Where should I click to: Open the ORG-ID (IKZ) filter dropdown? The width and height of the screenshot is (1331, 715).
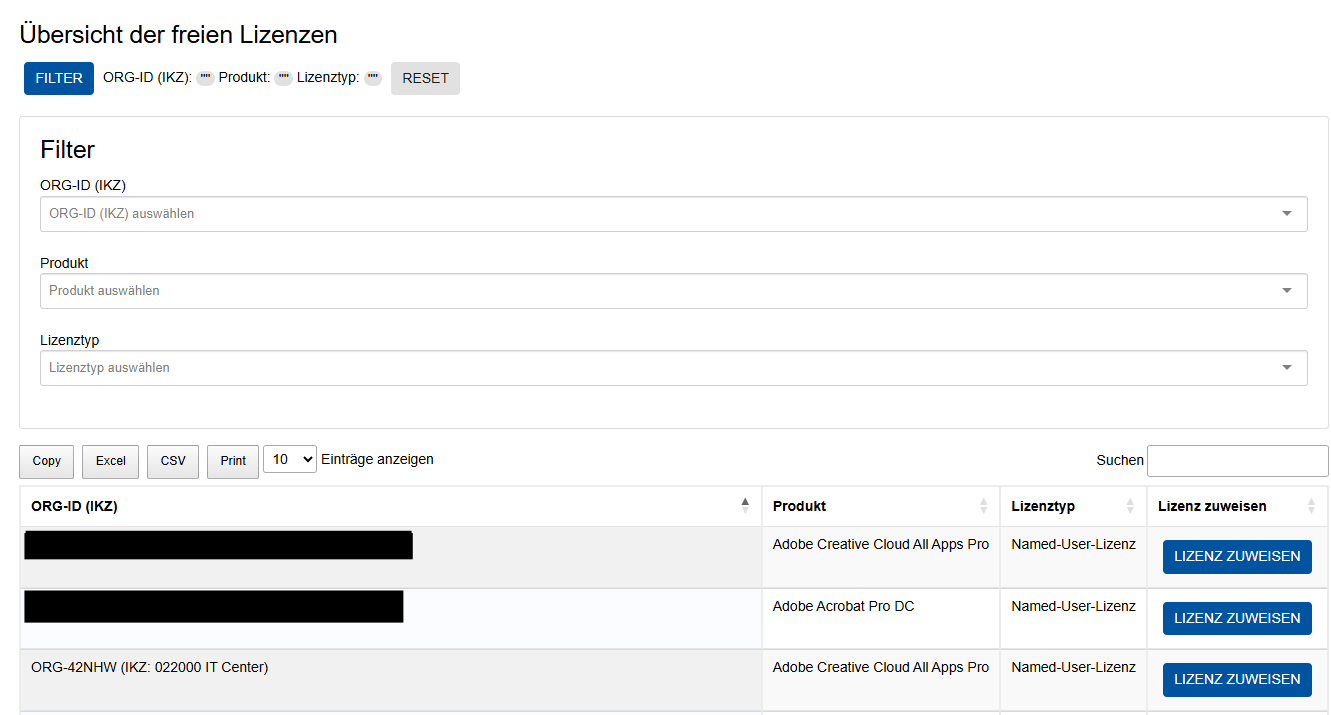(x=673, y=214)
